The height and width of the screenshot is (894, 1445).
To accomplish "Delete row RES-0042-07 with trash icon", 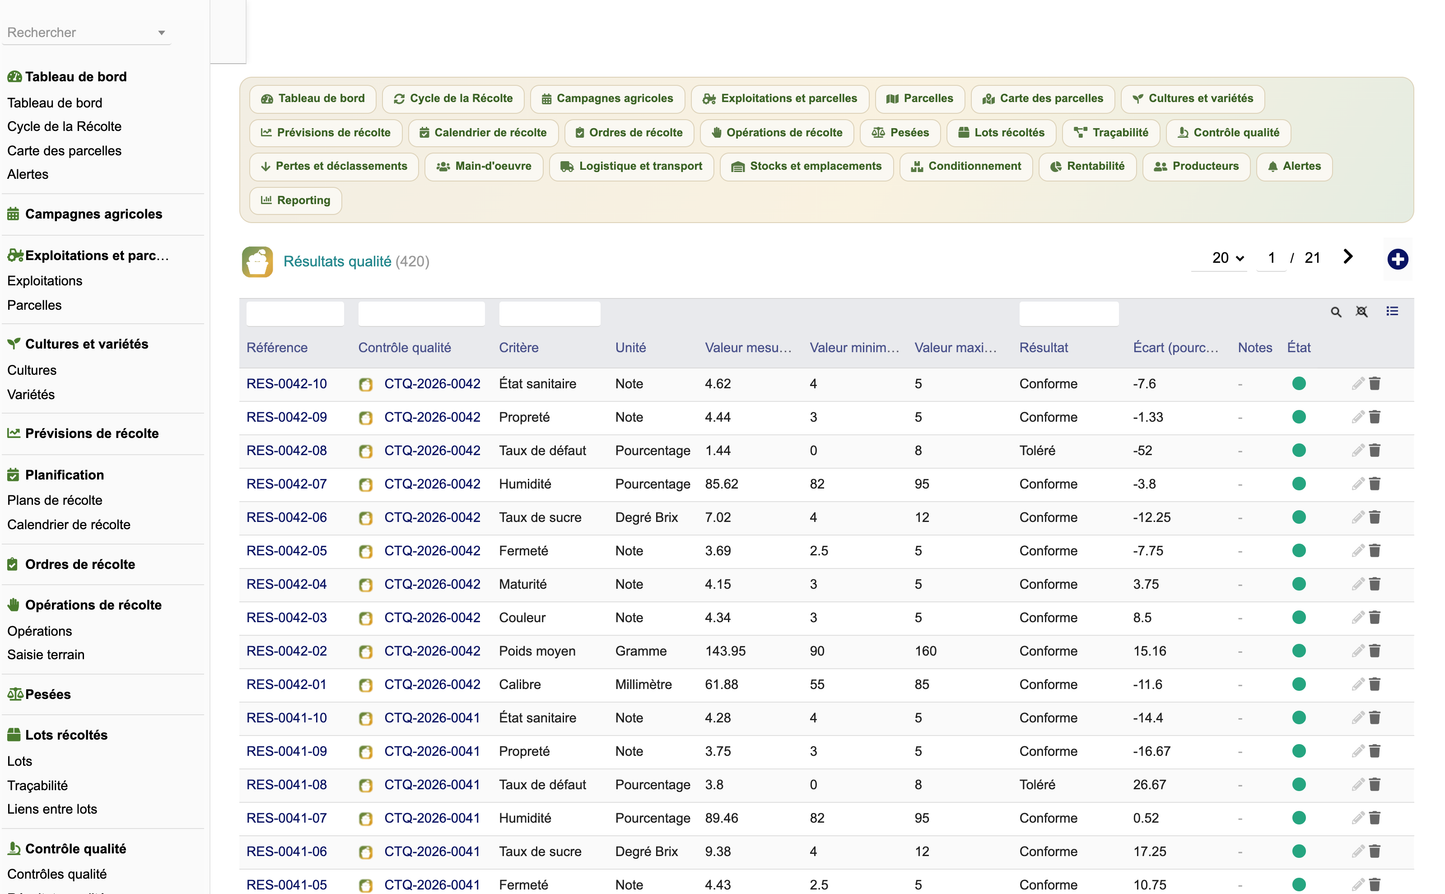I will coord(1375,484).
